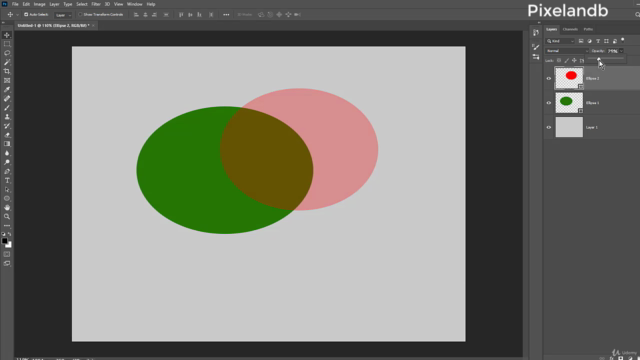Select the Eyedropper tool
This screenshot has height=360, width=640.
click(x=7, y=89)
